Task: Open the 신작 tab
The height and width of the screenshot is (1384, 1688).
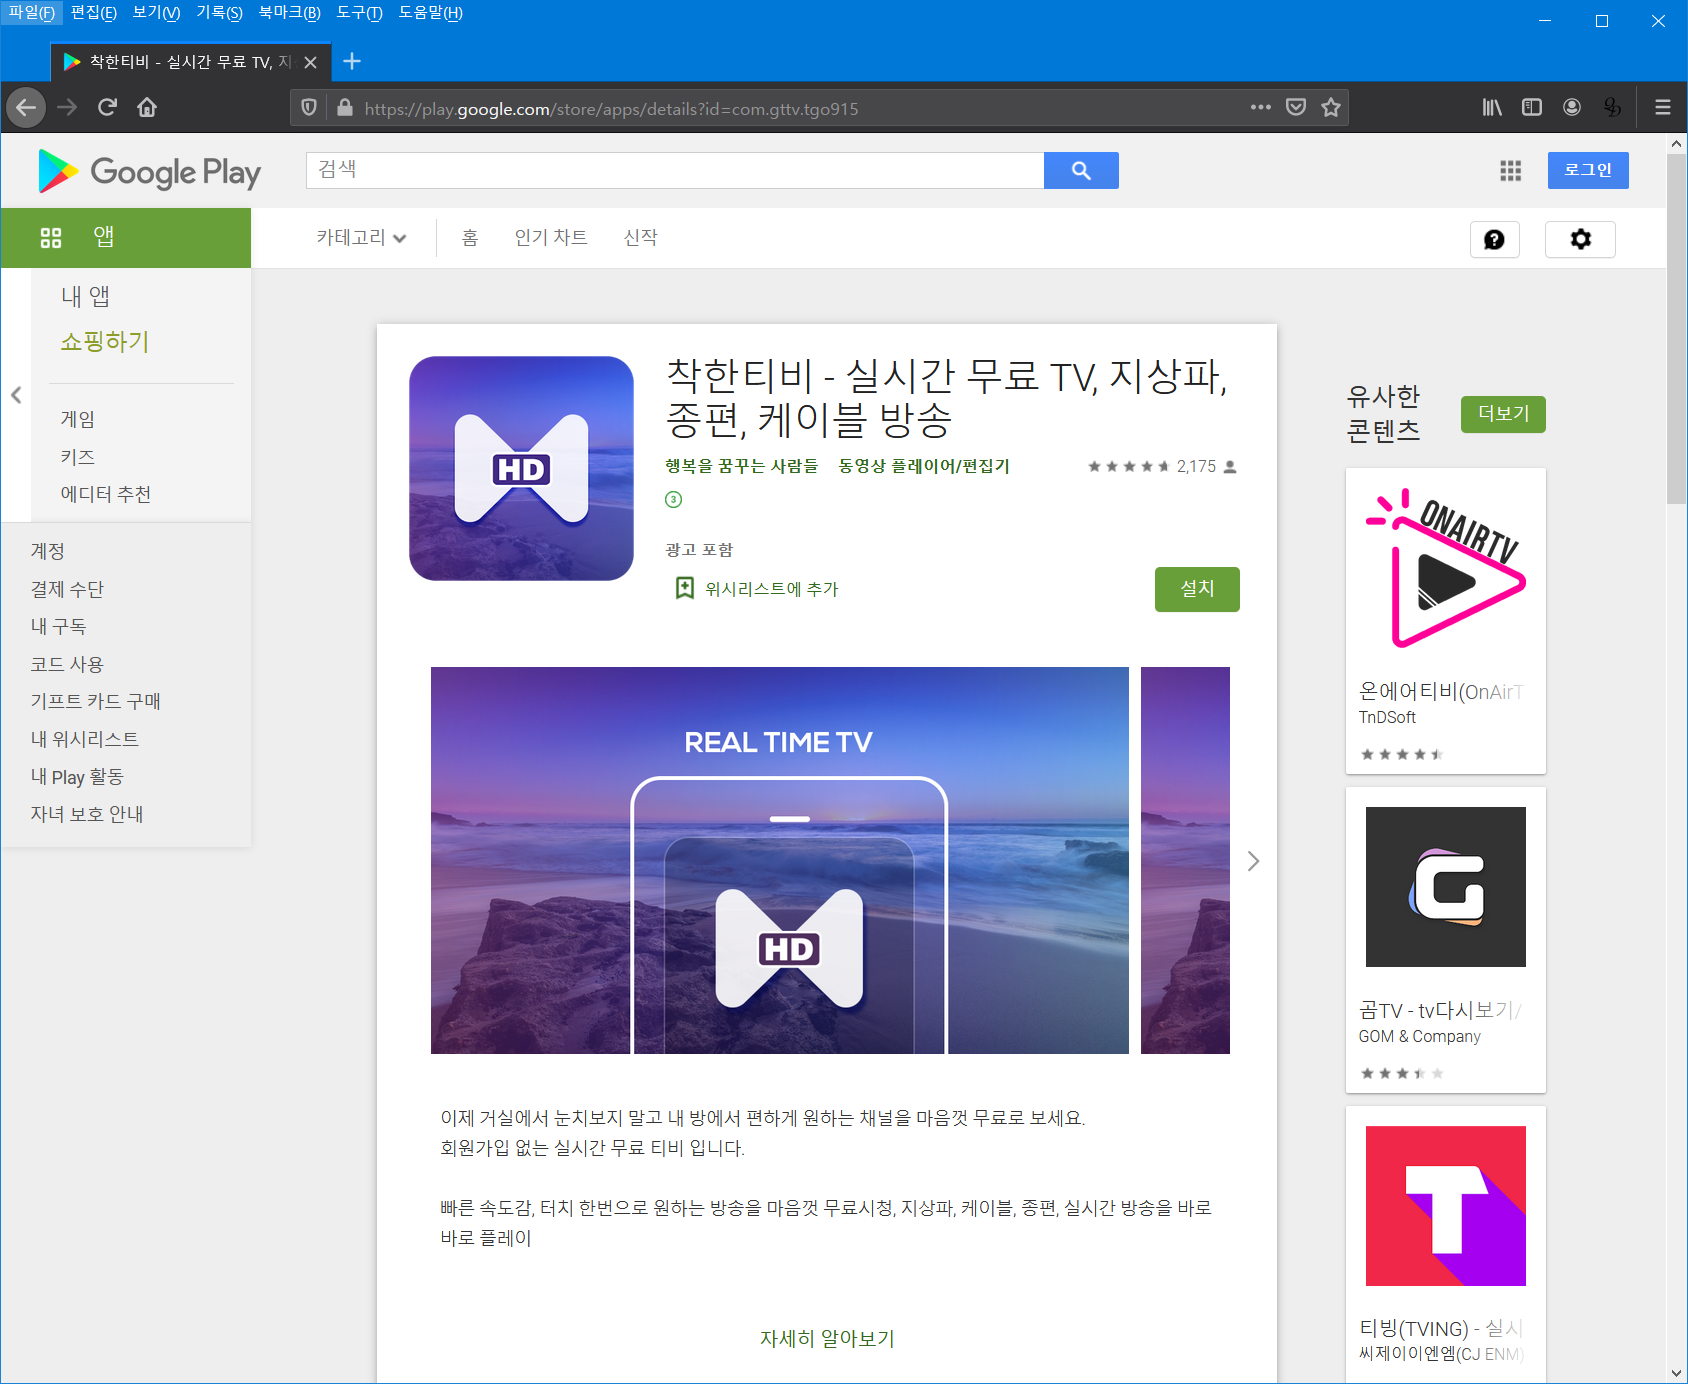Action: click(x=640, y=237)
